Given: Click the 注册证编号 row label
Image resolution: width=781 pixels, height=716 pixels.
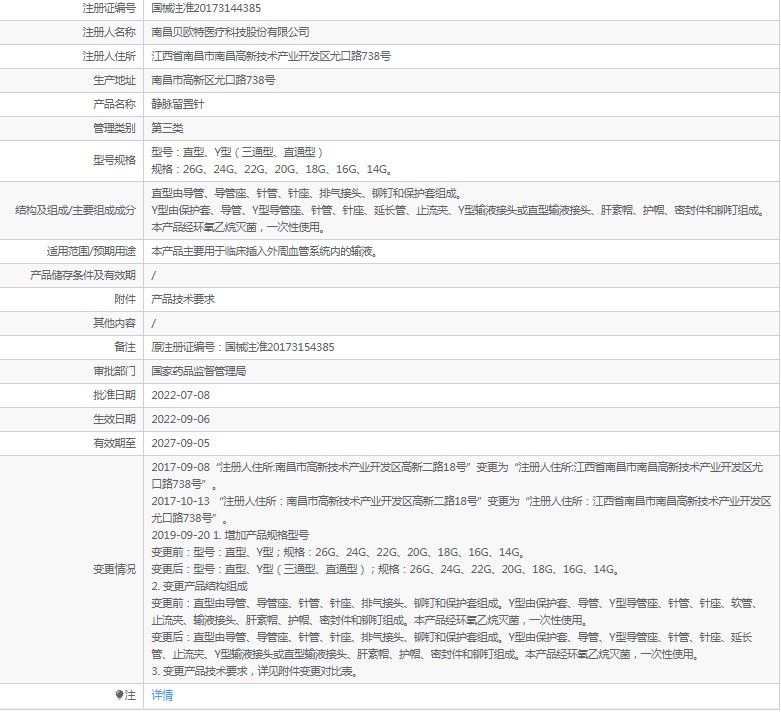Looking at the screenshot, I should coord(109,8).
